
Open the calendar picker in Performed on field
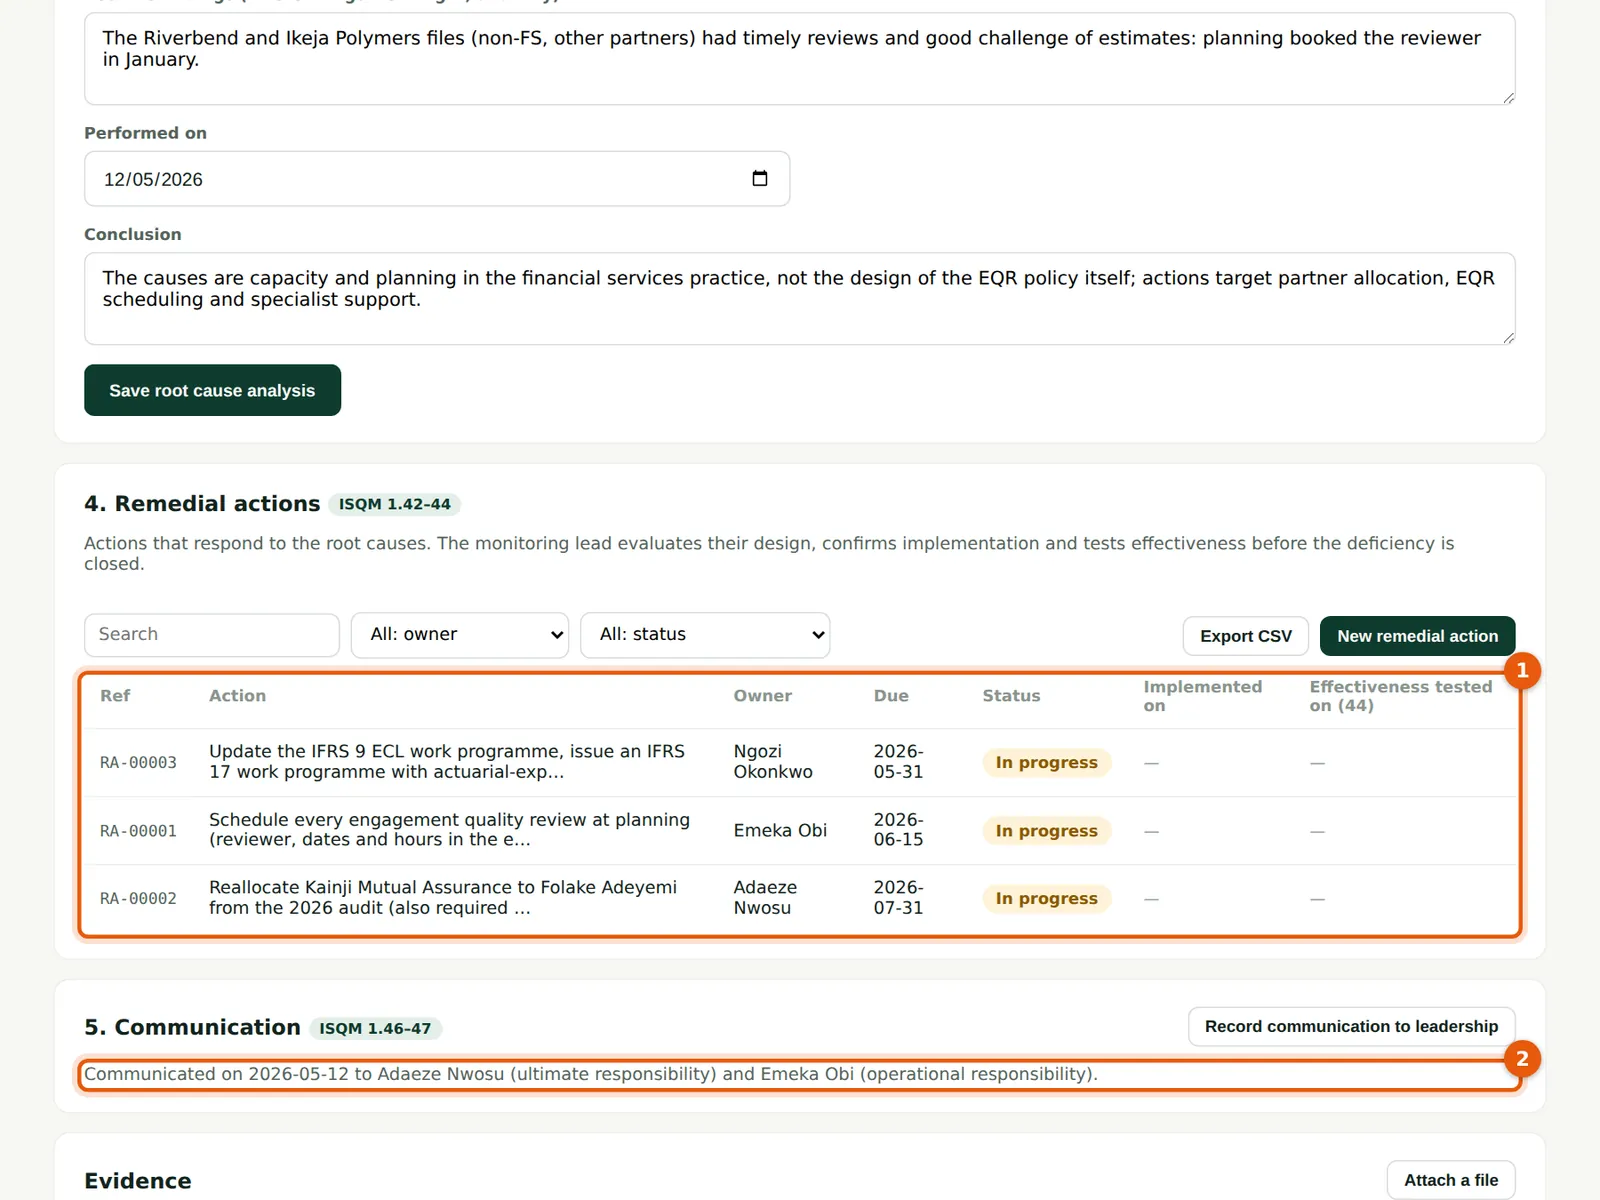click(x=760, y=178)
